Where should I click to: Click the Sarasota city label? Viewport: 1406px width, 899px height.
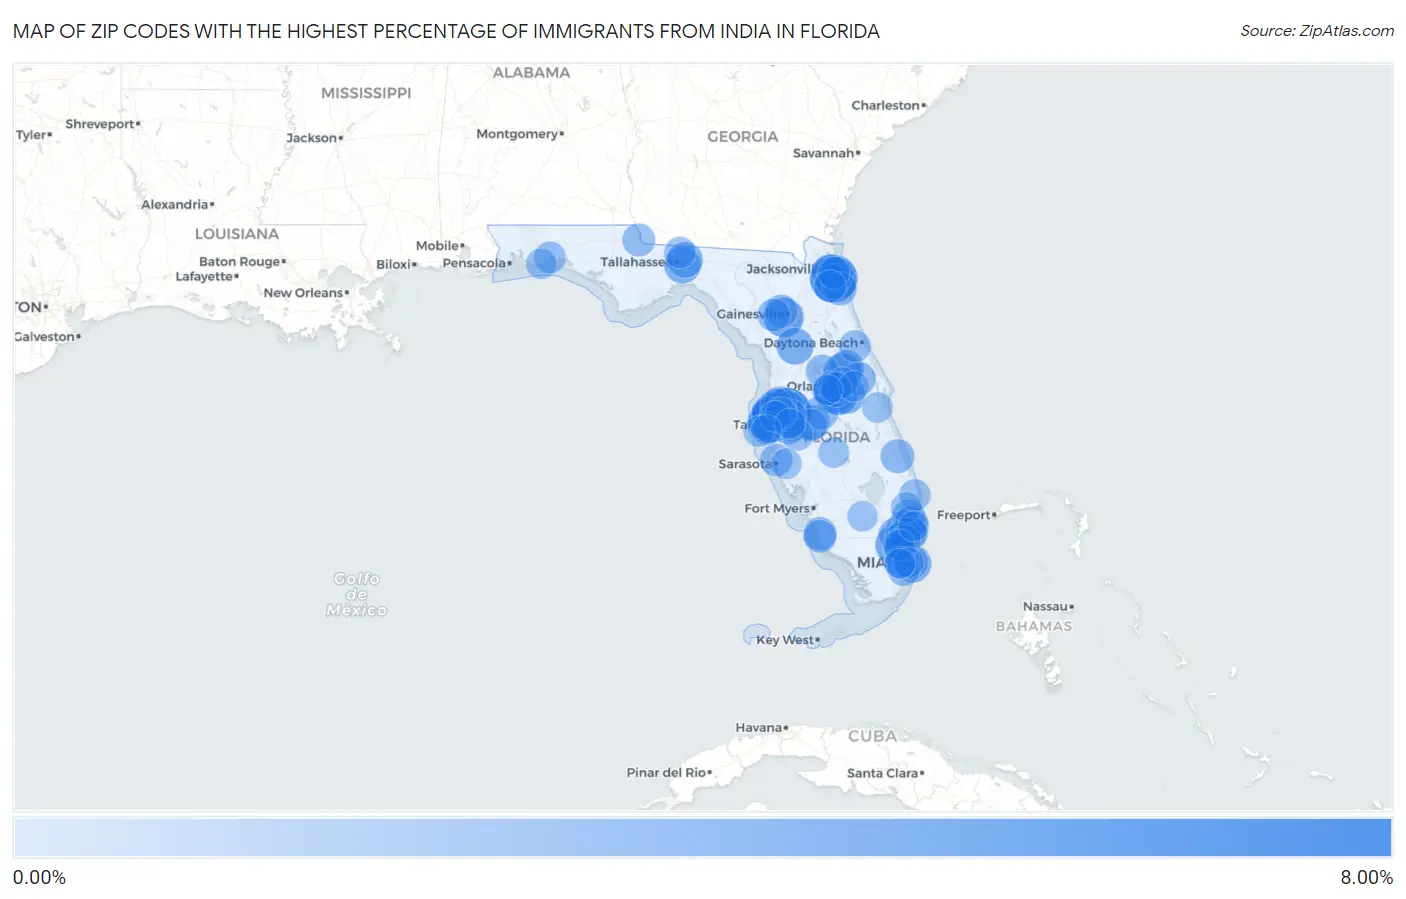[x=747, y=464]
